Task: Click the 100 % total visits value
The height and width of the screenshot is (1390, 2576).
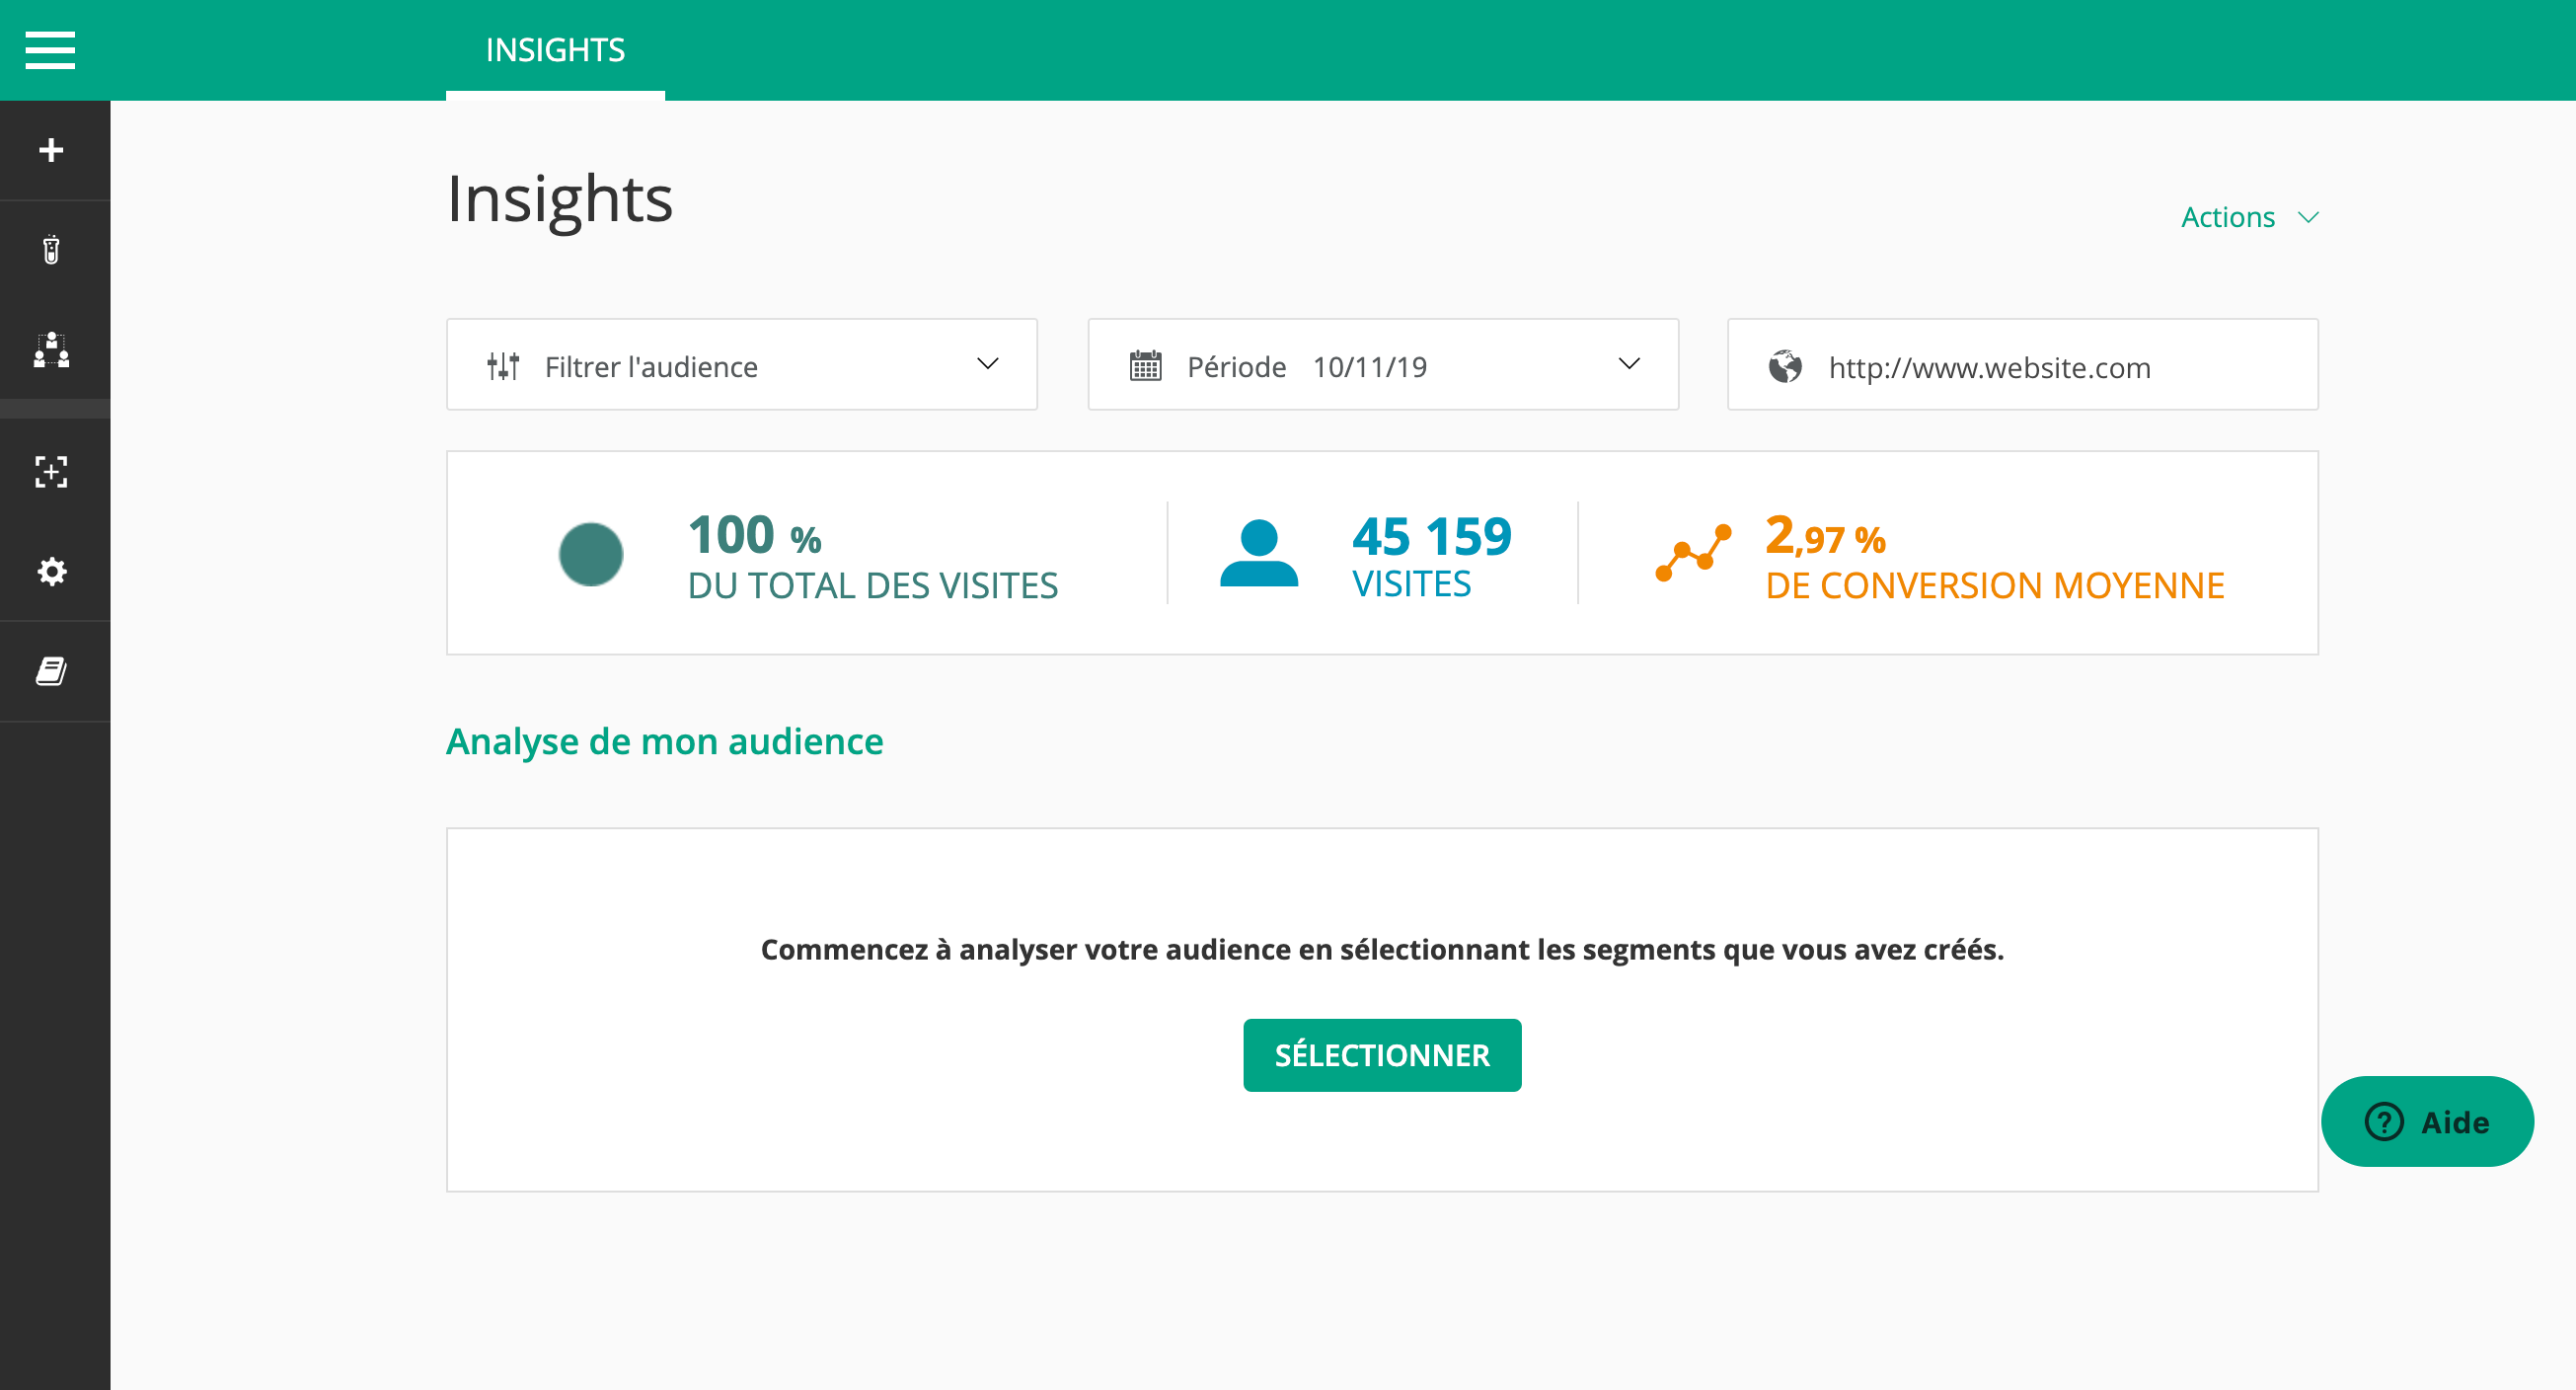Action: point(755,536)
